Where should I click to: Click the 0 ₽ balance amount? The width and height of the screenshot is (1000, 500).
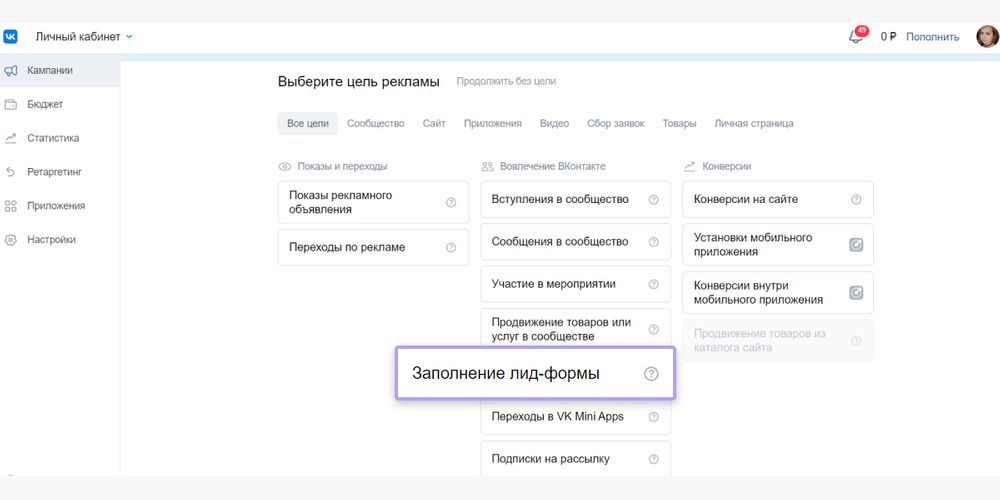coord(888,37)
